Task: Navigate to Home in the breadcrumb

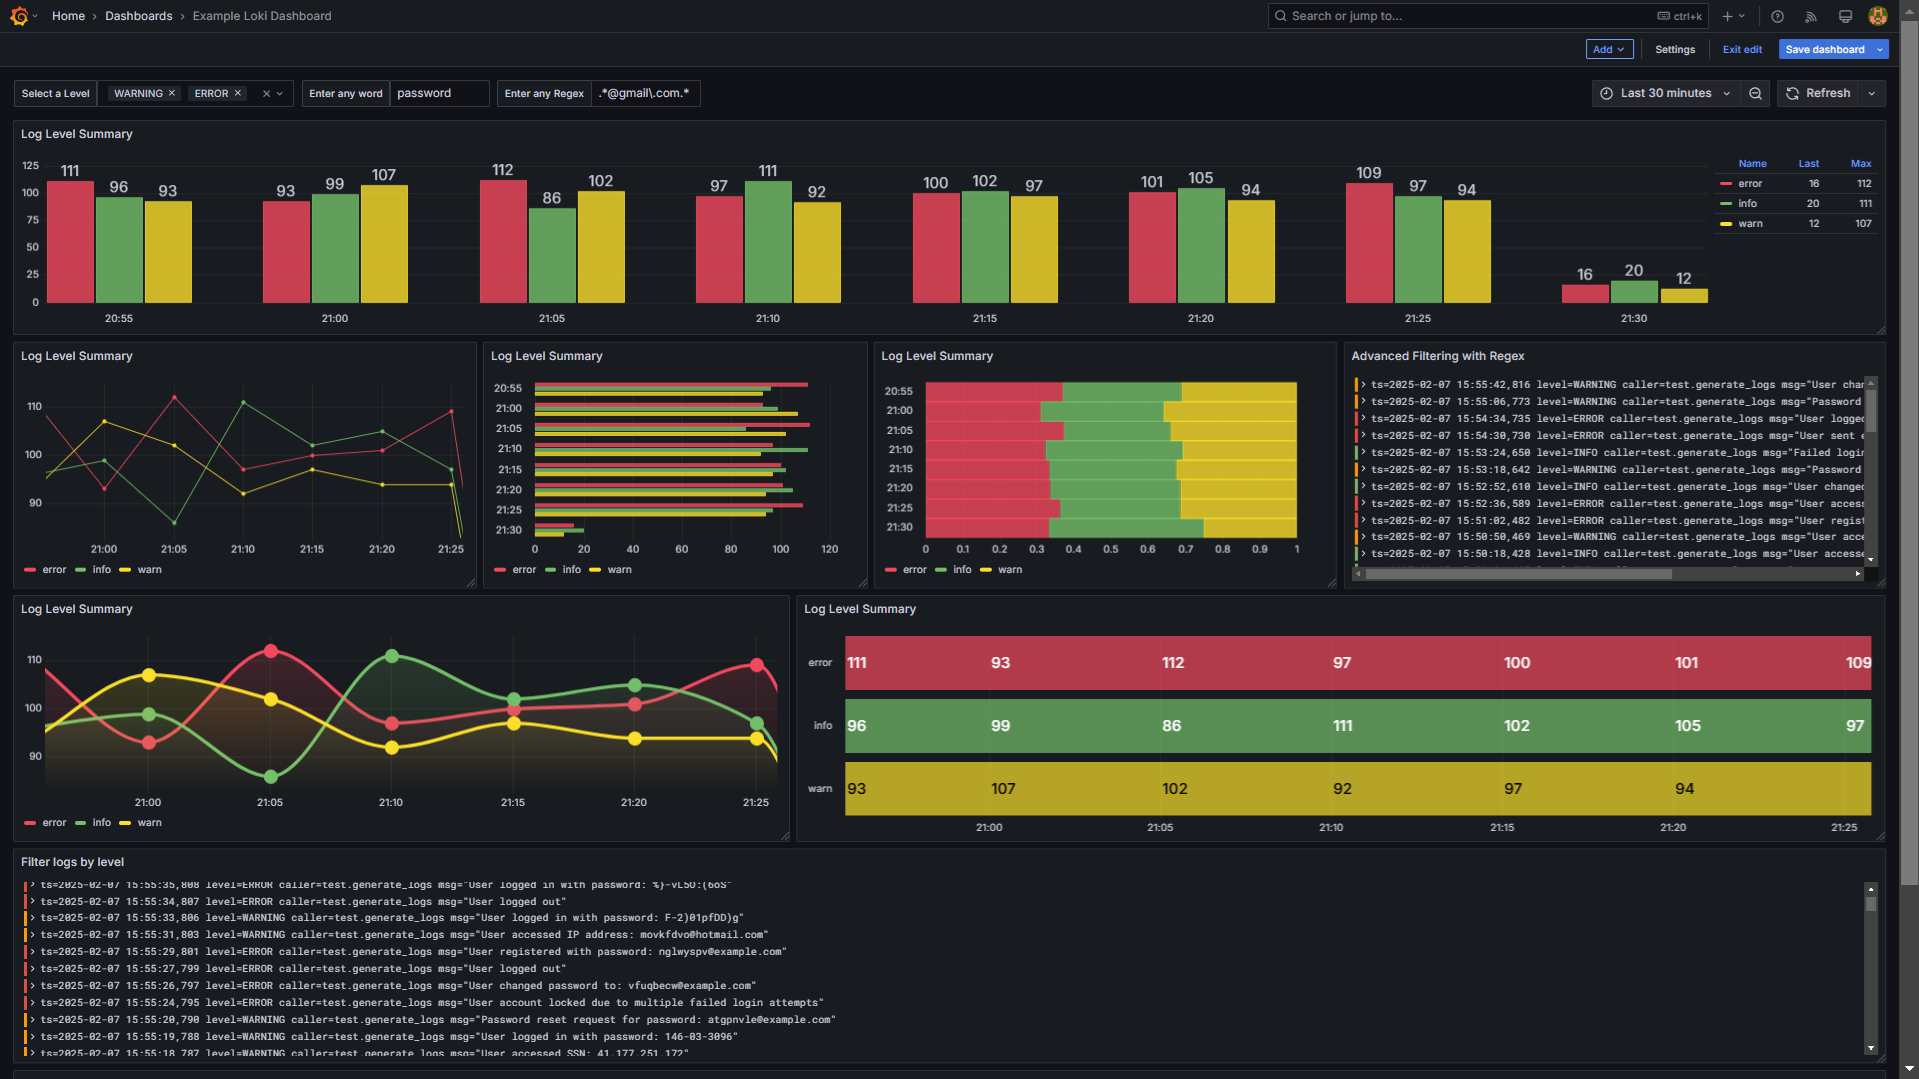Action: 68,16
